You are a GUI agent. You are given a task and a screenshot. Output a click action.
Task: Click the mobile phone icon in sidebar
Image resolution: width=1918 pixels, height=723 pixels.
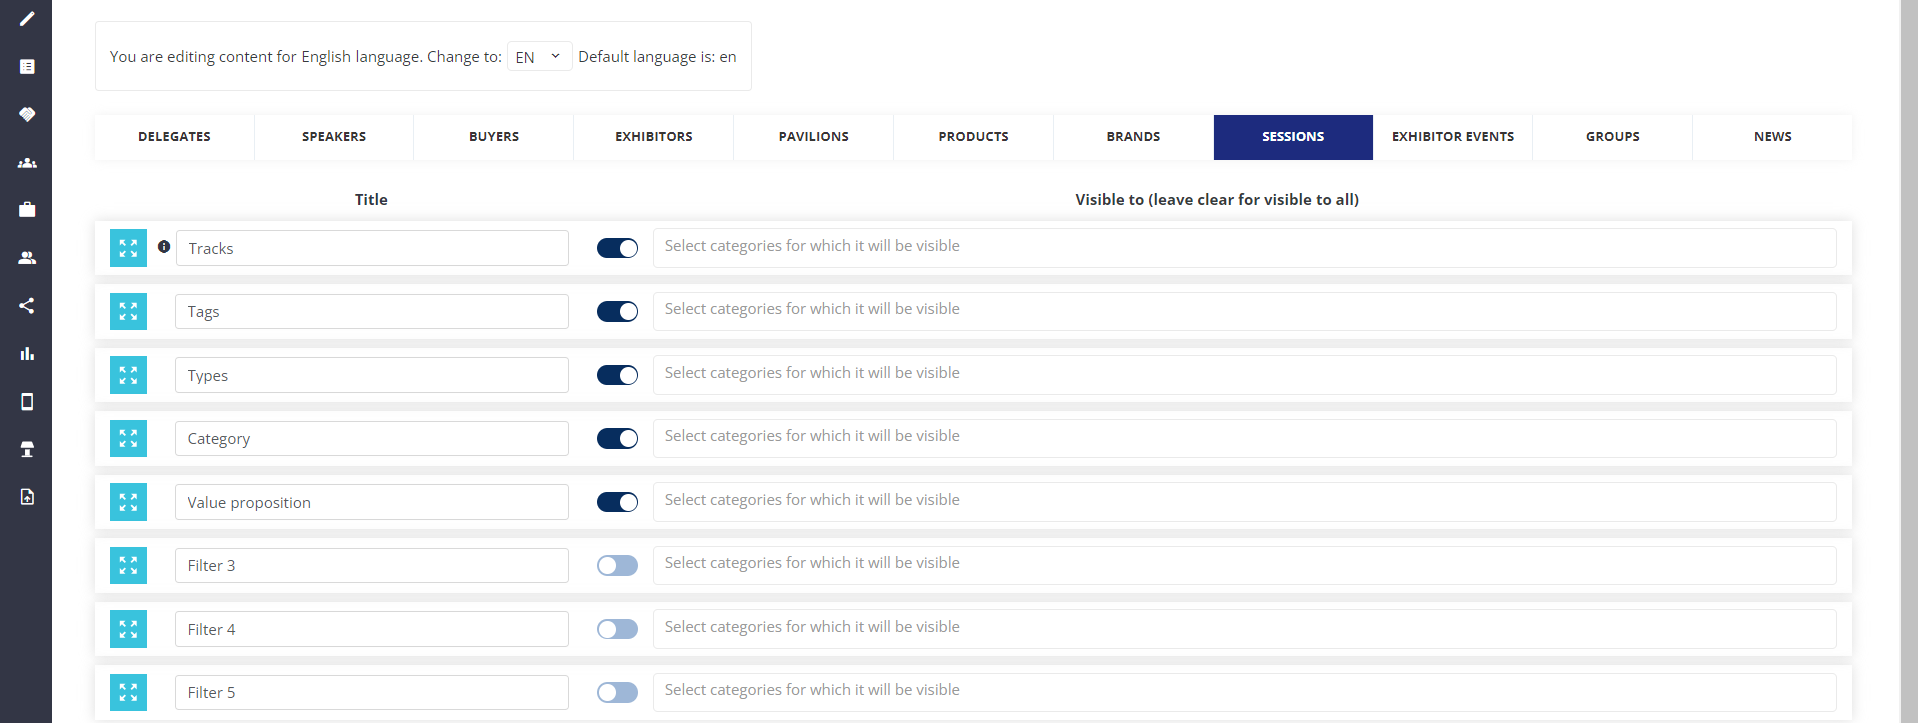[x=27, y=402]
